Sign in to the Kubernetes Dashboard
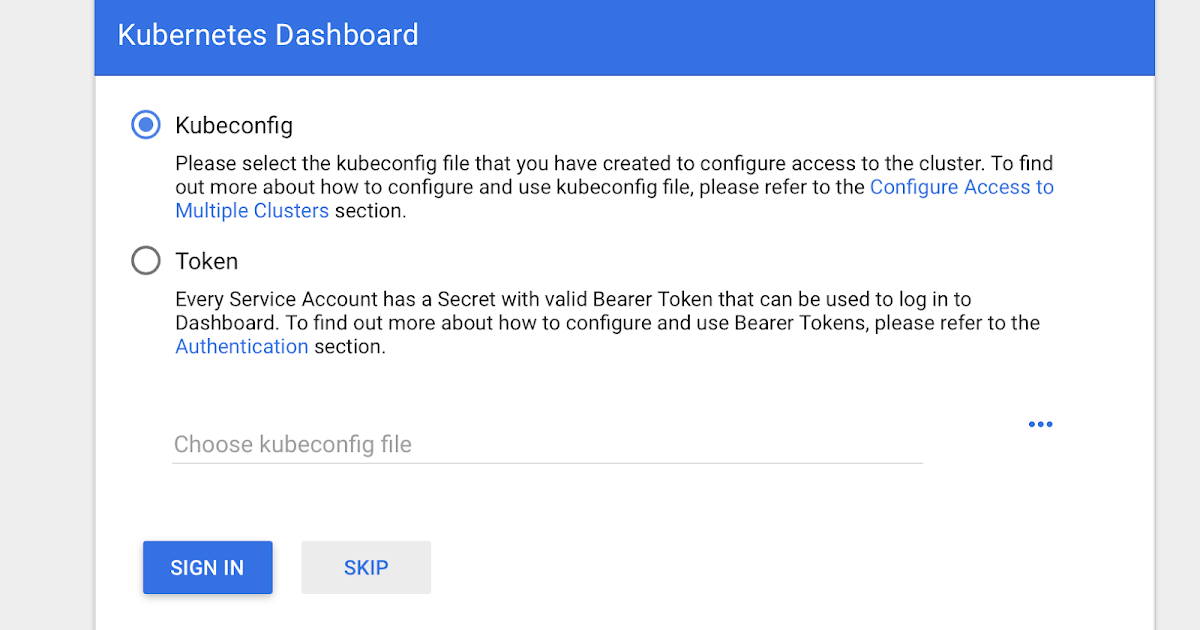Image resolution: width=1200 pixels, height=630 pixels. click(207, 567)
